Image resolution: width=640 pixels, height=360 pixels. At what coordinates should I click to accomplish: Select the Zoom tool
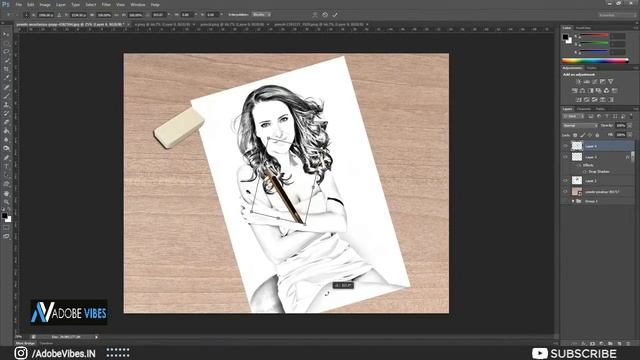[x=6, y=202]
